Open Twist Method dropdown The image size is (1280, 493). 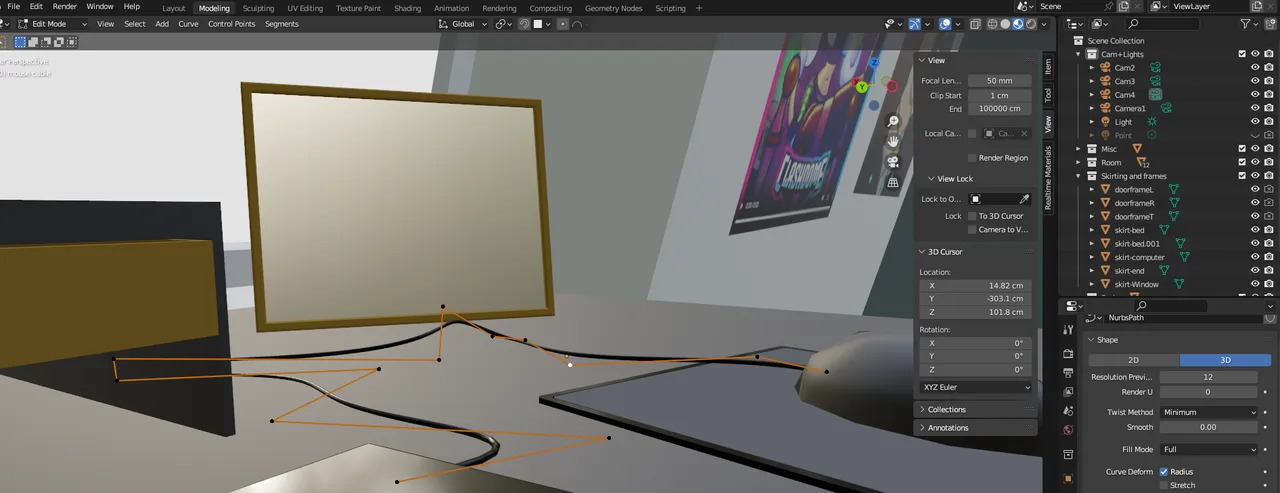pyautogui.click(x=1210, y=412)
